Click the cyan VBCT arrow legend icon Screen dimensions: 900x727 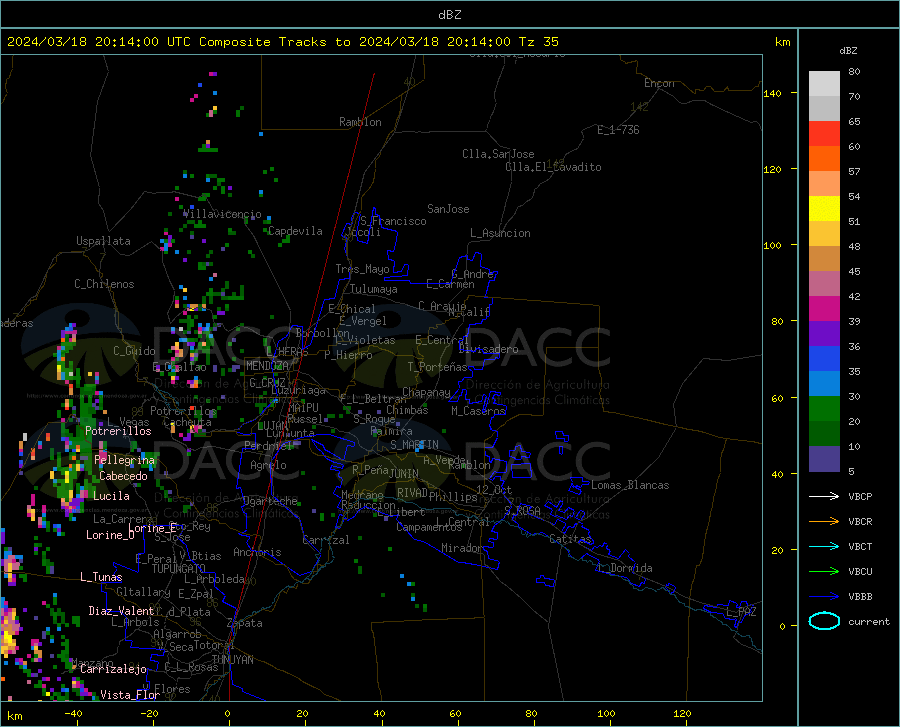point(824,546)
